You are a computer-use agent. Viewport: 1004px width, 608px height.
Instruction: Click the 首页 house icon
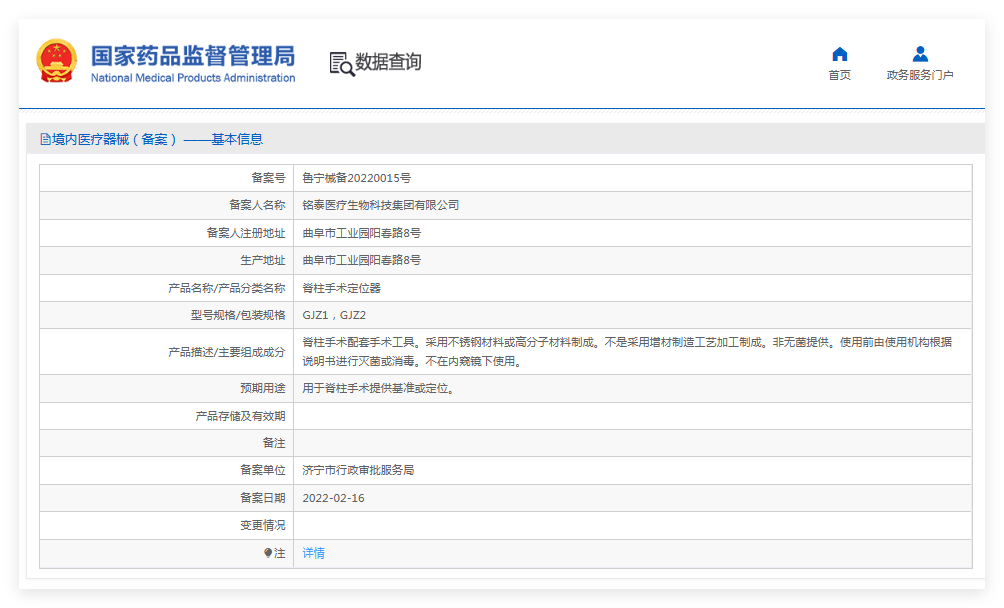click(839, 54)
